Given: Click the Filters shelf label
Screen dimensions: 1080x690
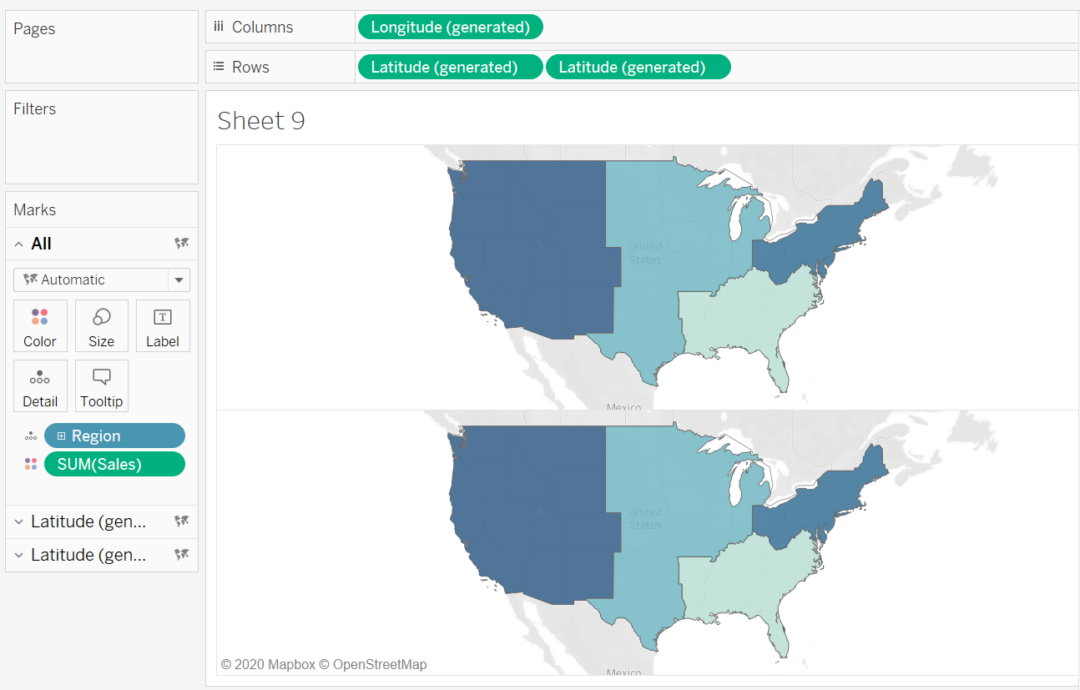Looking at the screenshot, I should click(x=34, y=109).
